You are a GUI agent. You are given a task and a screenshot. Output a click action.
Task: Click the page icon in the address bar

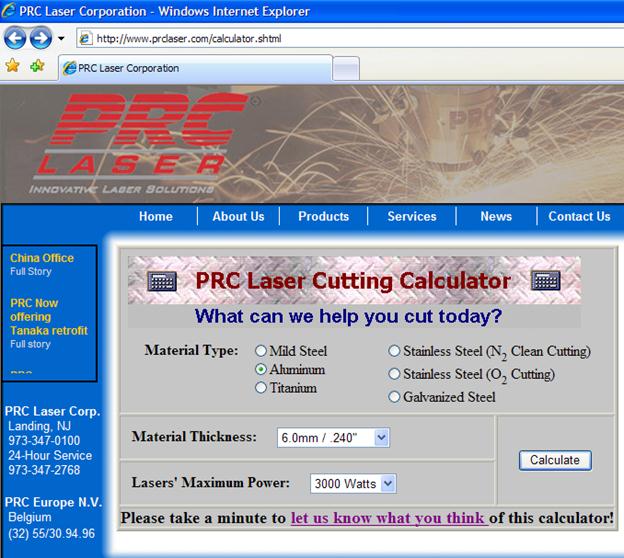[85, 39]
